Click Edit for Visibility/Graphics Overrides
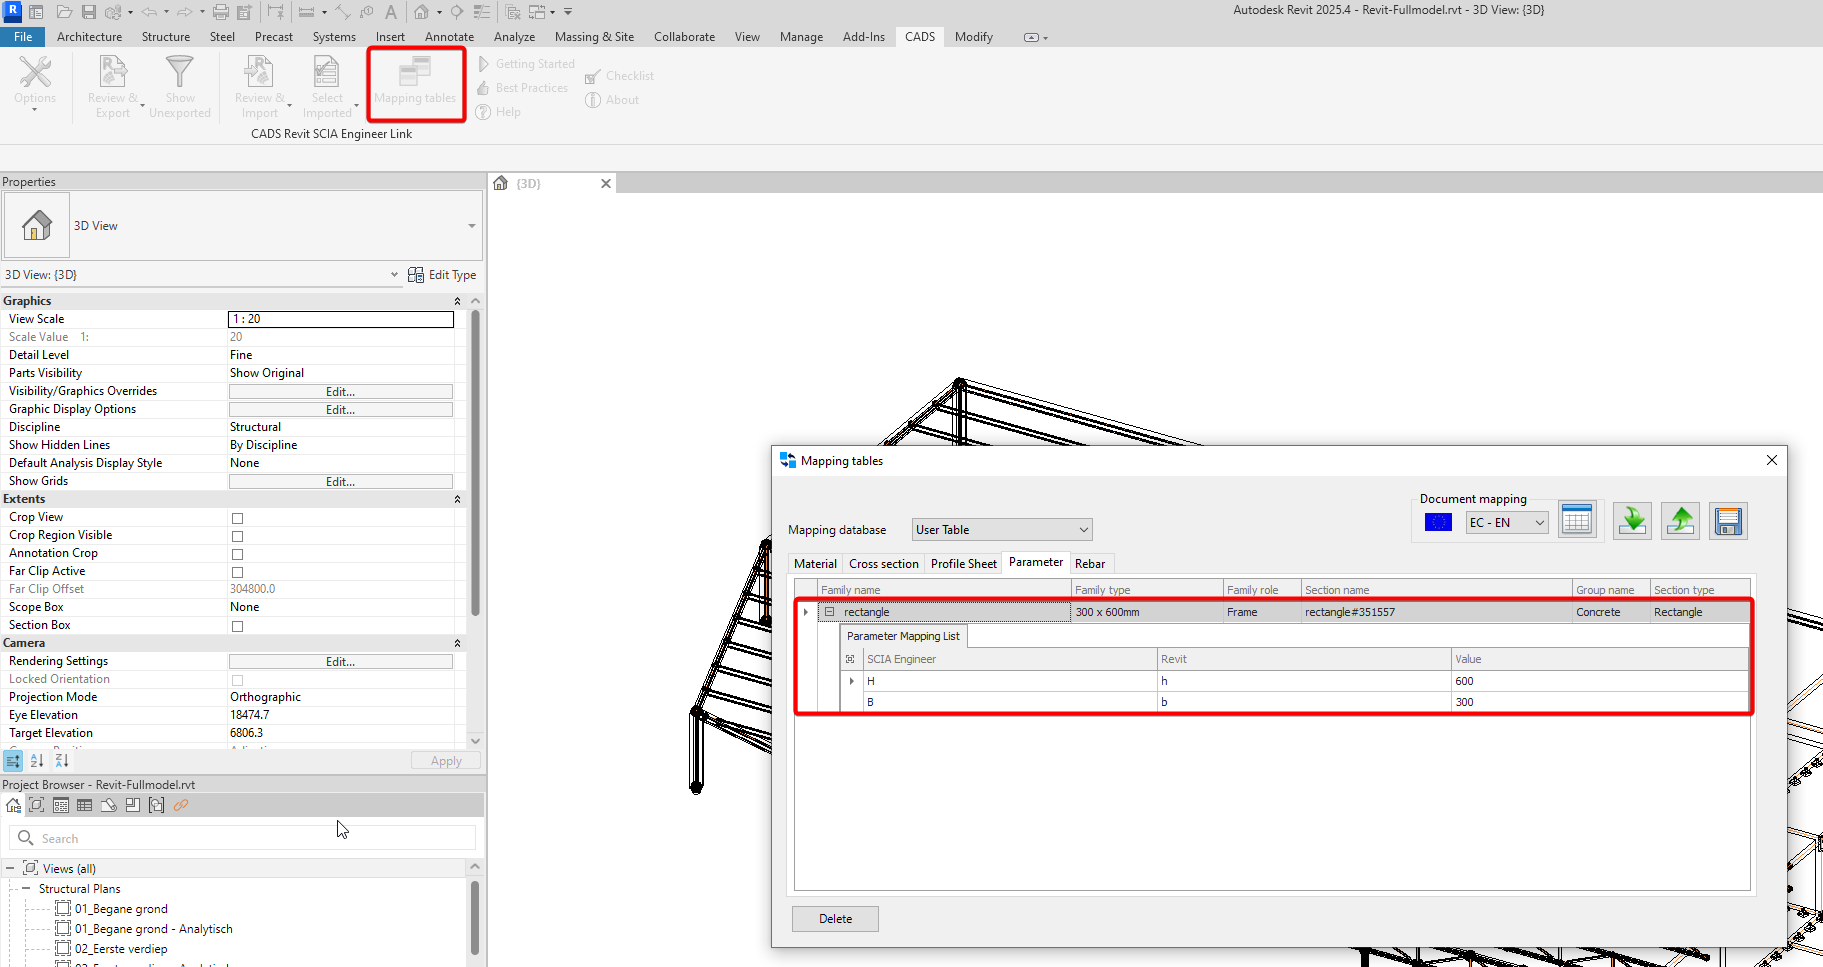This screenshot has height=967, width=1823. [340, 392]
